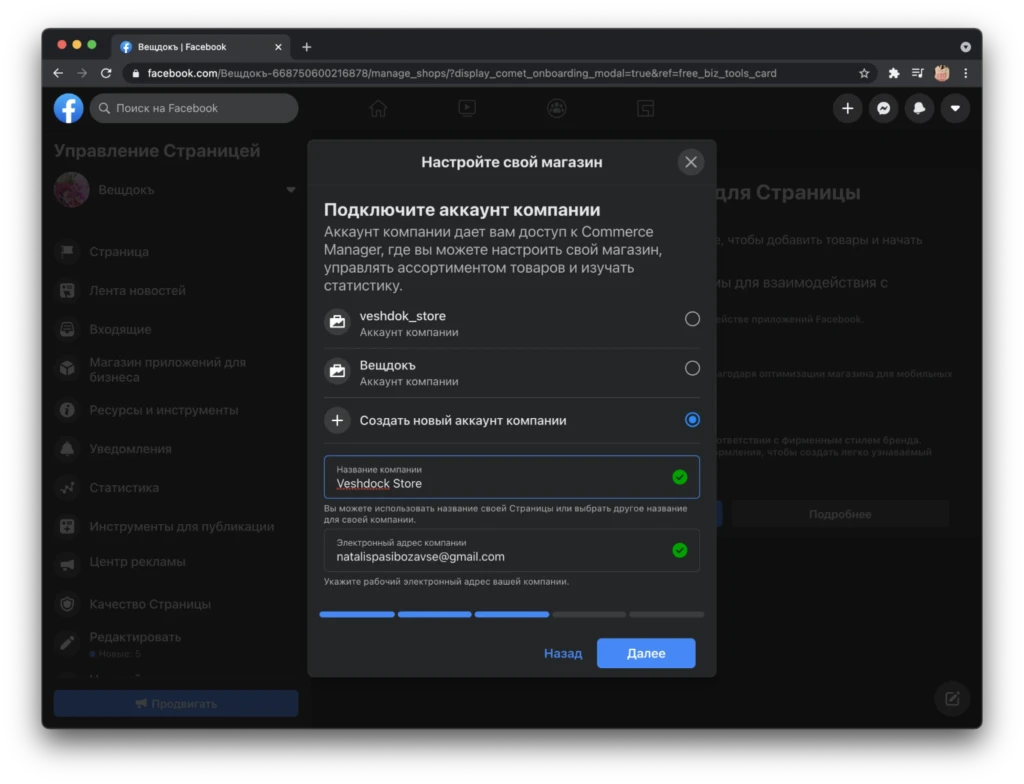Click the Редактировать pencil icon
The height and width of the screenshot is (784, 1024).
click(x=67, y=643)
